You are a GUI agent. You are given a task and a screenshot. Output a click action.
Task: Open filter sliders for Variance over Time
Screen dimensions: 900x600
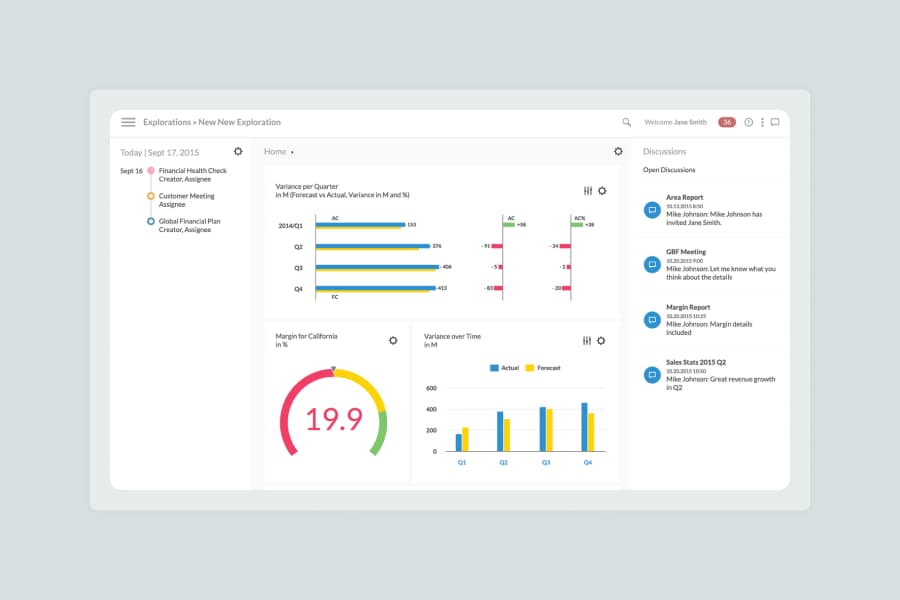pyautogui.click(x=587, y=341)
